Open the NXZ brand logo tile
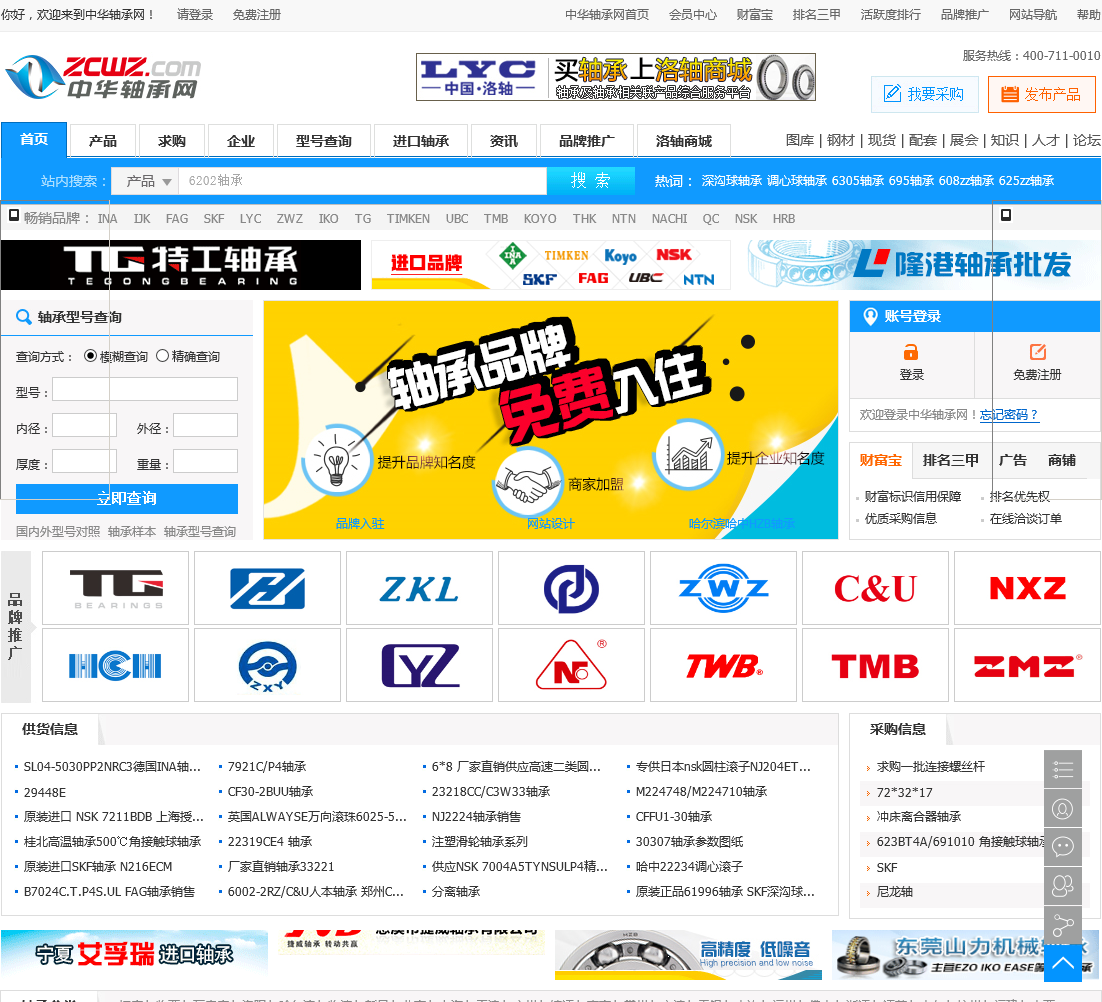Viewport: 1102px width, 1002px height. click(x=1027, y=588)
